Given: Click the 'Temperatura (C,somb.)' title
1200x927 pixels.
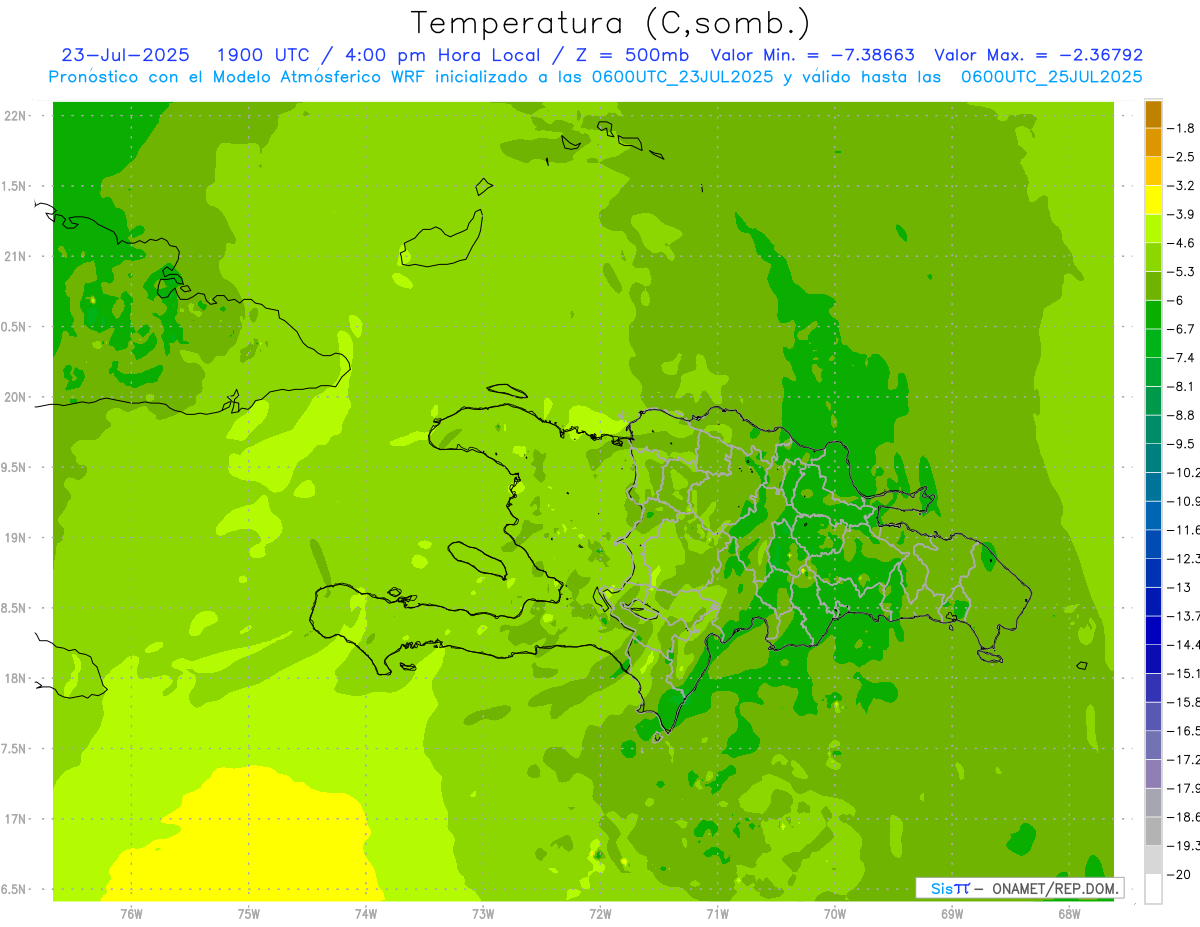Looking at the screenshot, I should 611,24.
